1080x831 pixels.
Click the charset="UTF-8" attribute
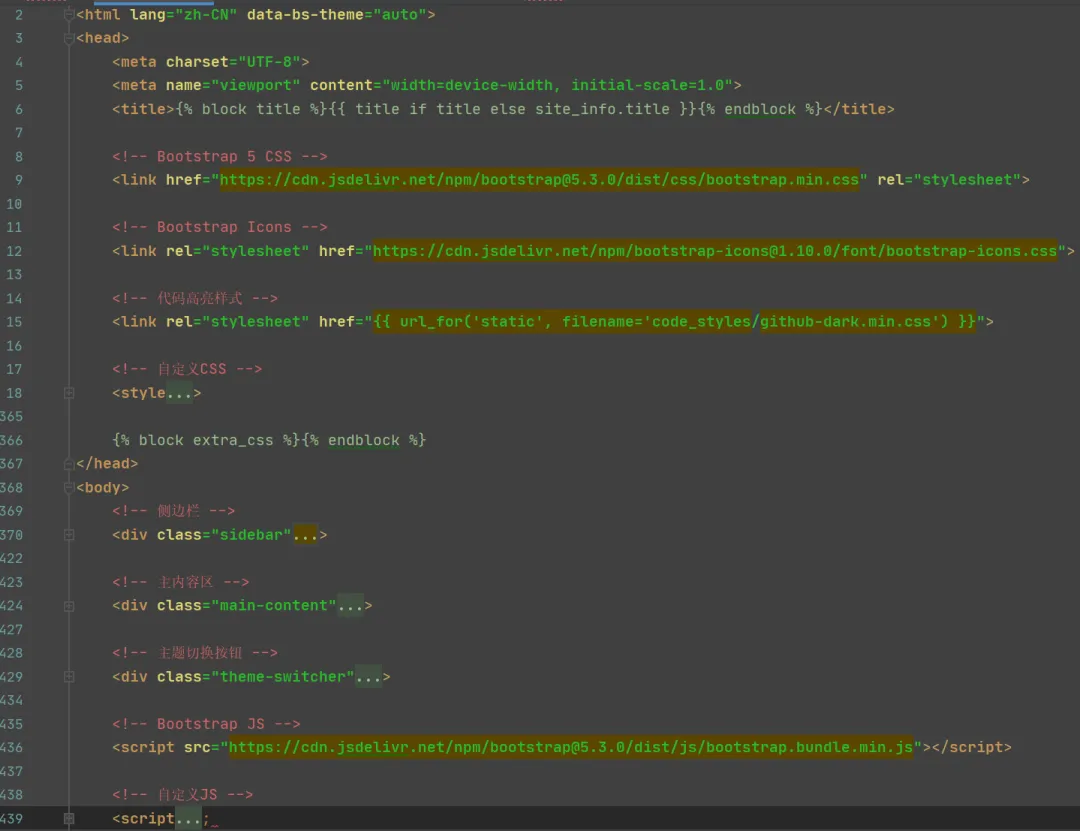(233, 62)
